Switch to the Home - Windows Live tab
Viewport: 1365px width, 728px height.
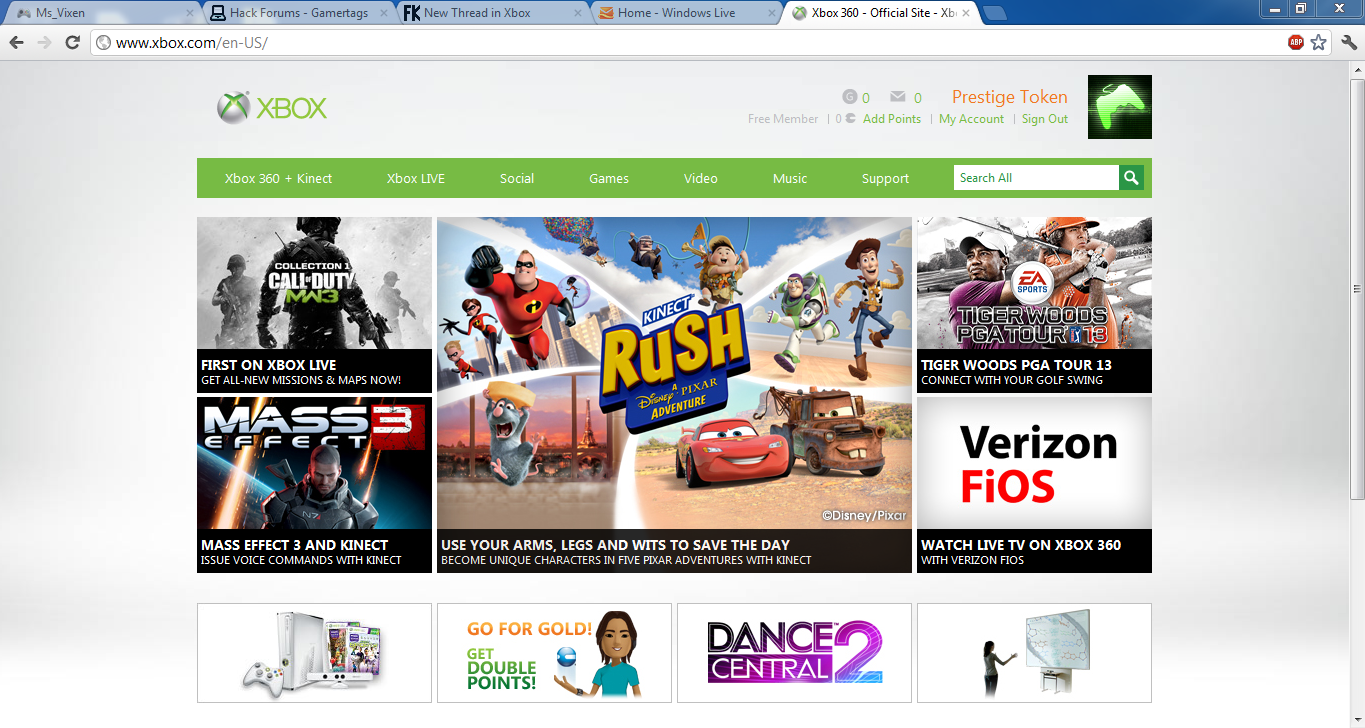pyautogui.click(x=686, y=13)
